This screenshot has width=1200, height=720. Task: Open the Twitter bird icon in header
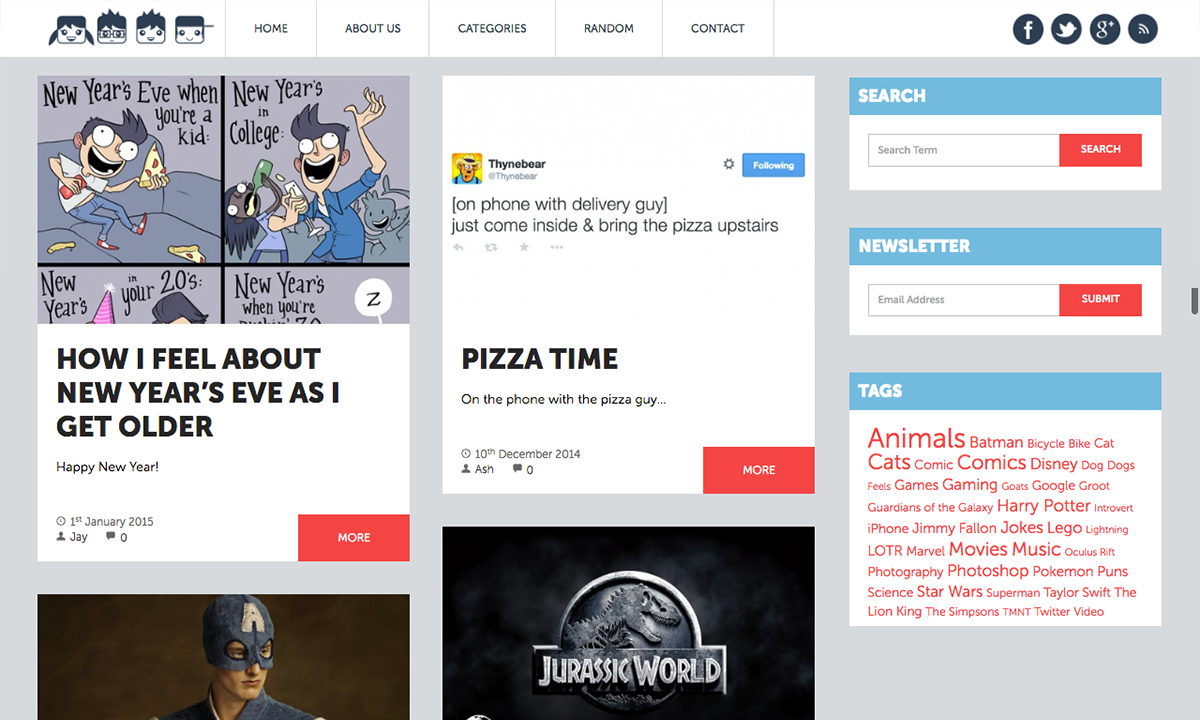[1066, 29]
